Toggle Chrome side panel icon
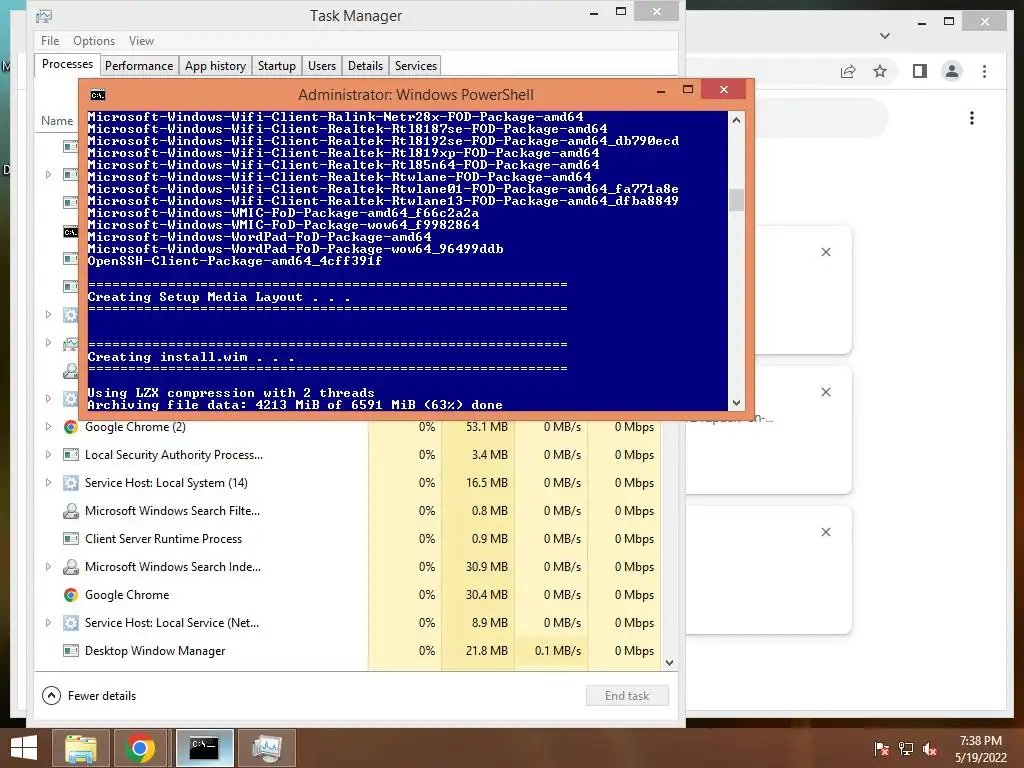 coord(920,71)
